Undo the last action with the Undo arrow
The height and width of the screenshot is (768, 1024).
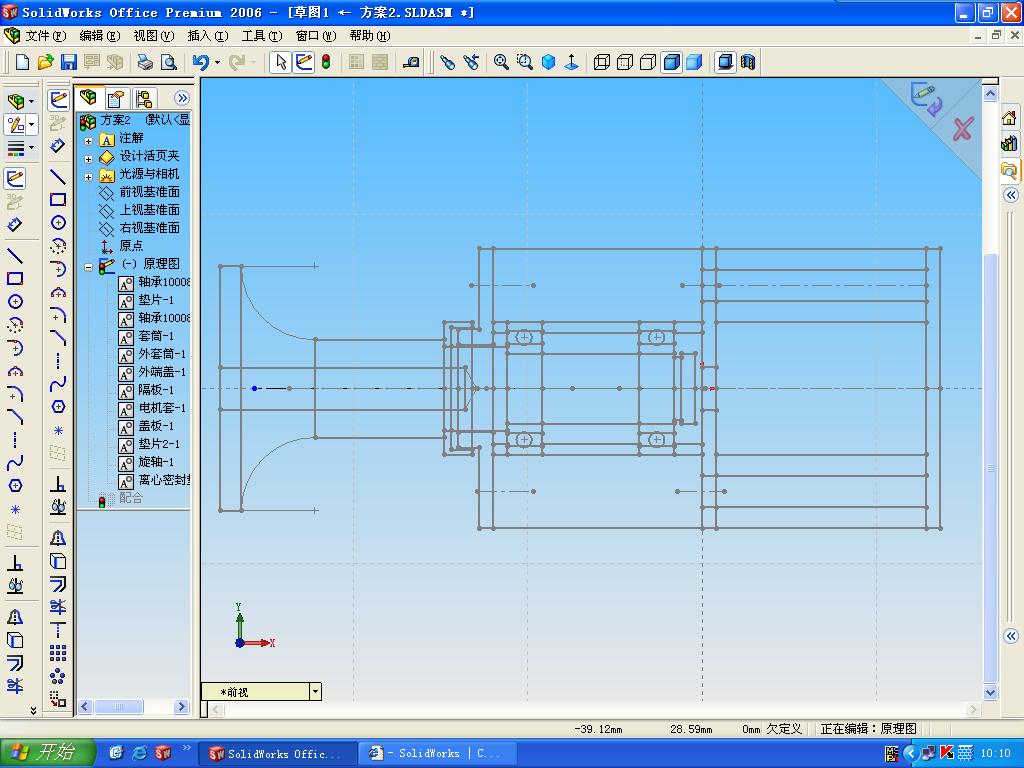click(x=200, y=62)
